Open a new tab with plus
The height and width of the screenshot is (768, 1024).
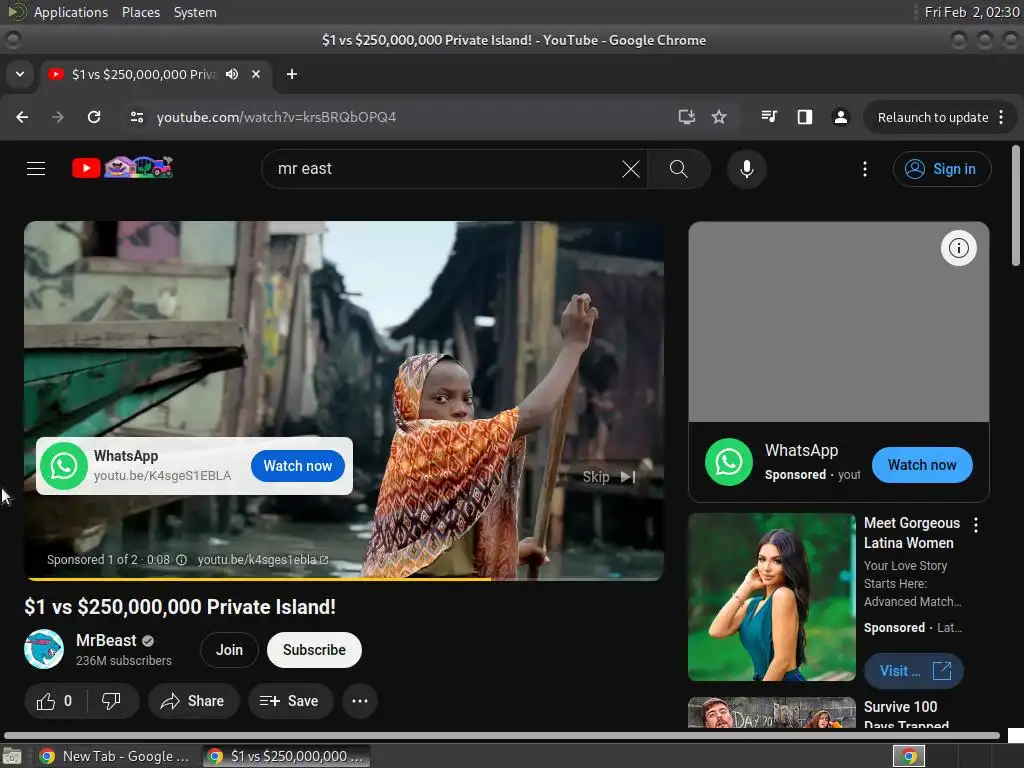[x=292, y=74]
